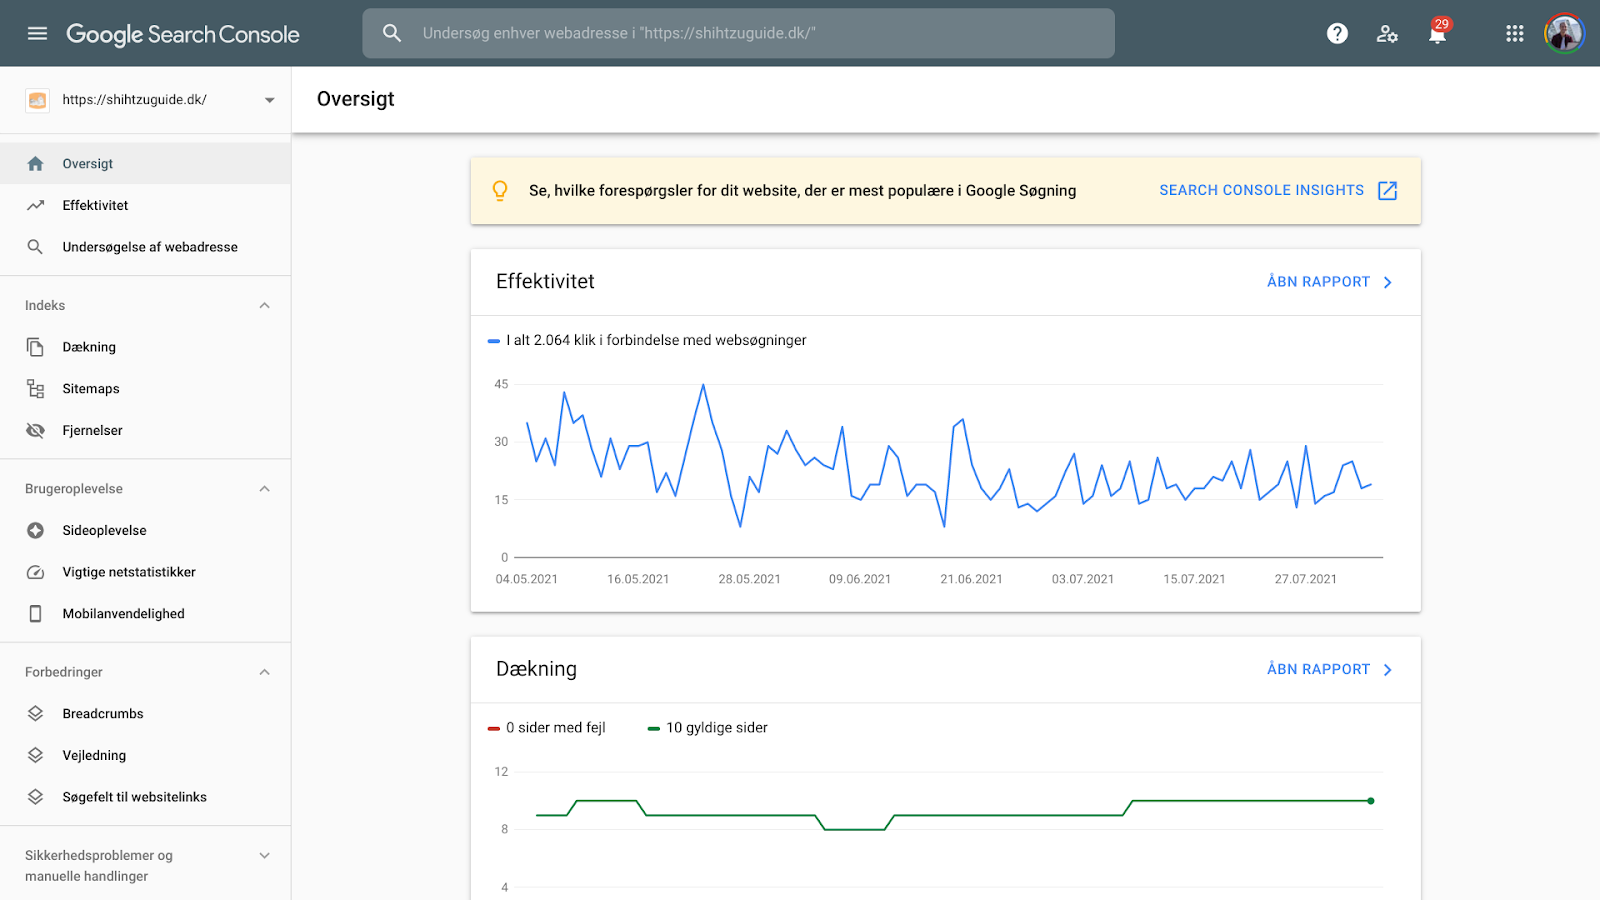Open Fjernelser in the sidebar
The height and width of the screenshot is (900, 1600).
coord(145,431)
